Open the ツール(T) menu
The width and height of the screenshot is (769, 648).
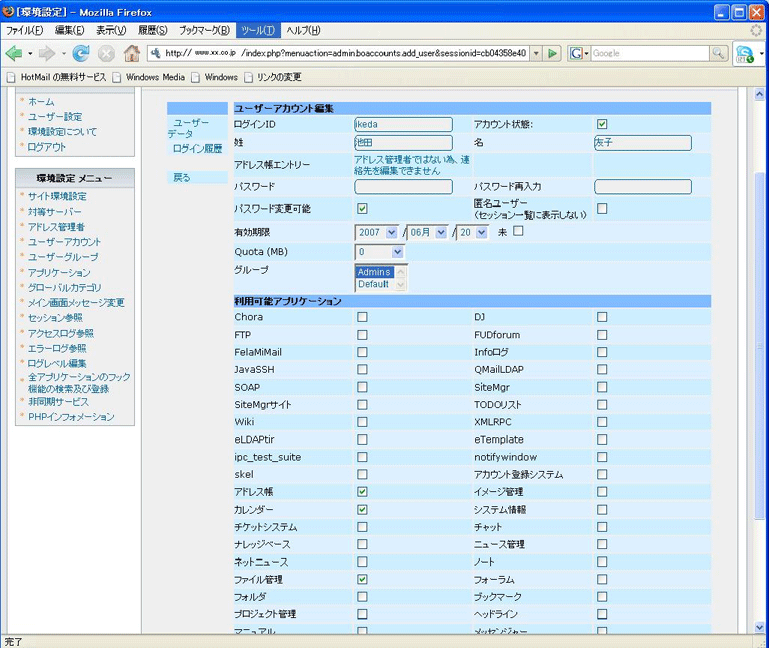pos(257,30)
